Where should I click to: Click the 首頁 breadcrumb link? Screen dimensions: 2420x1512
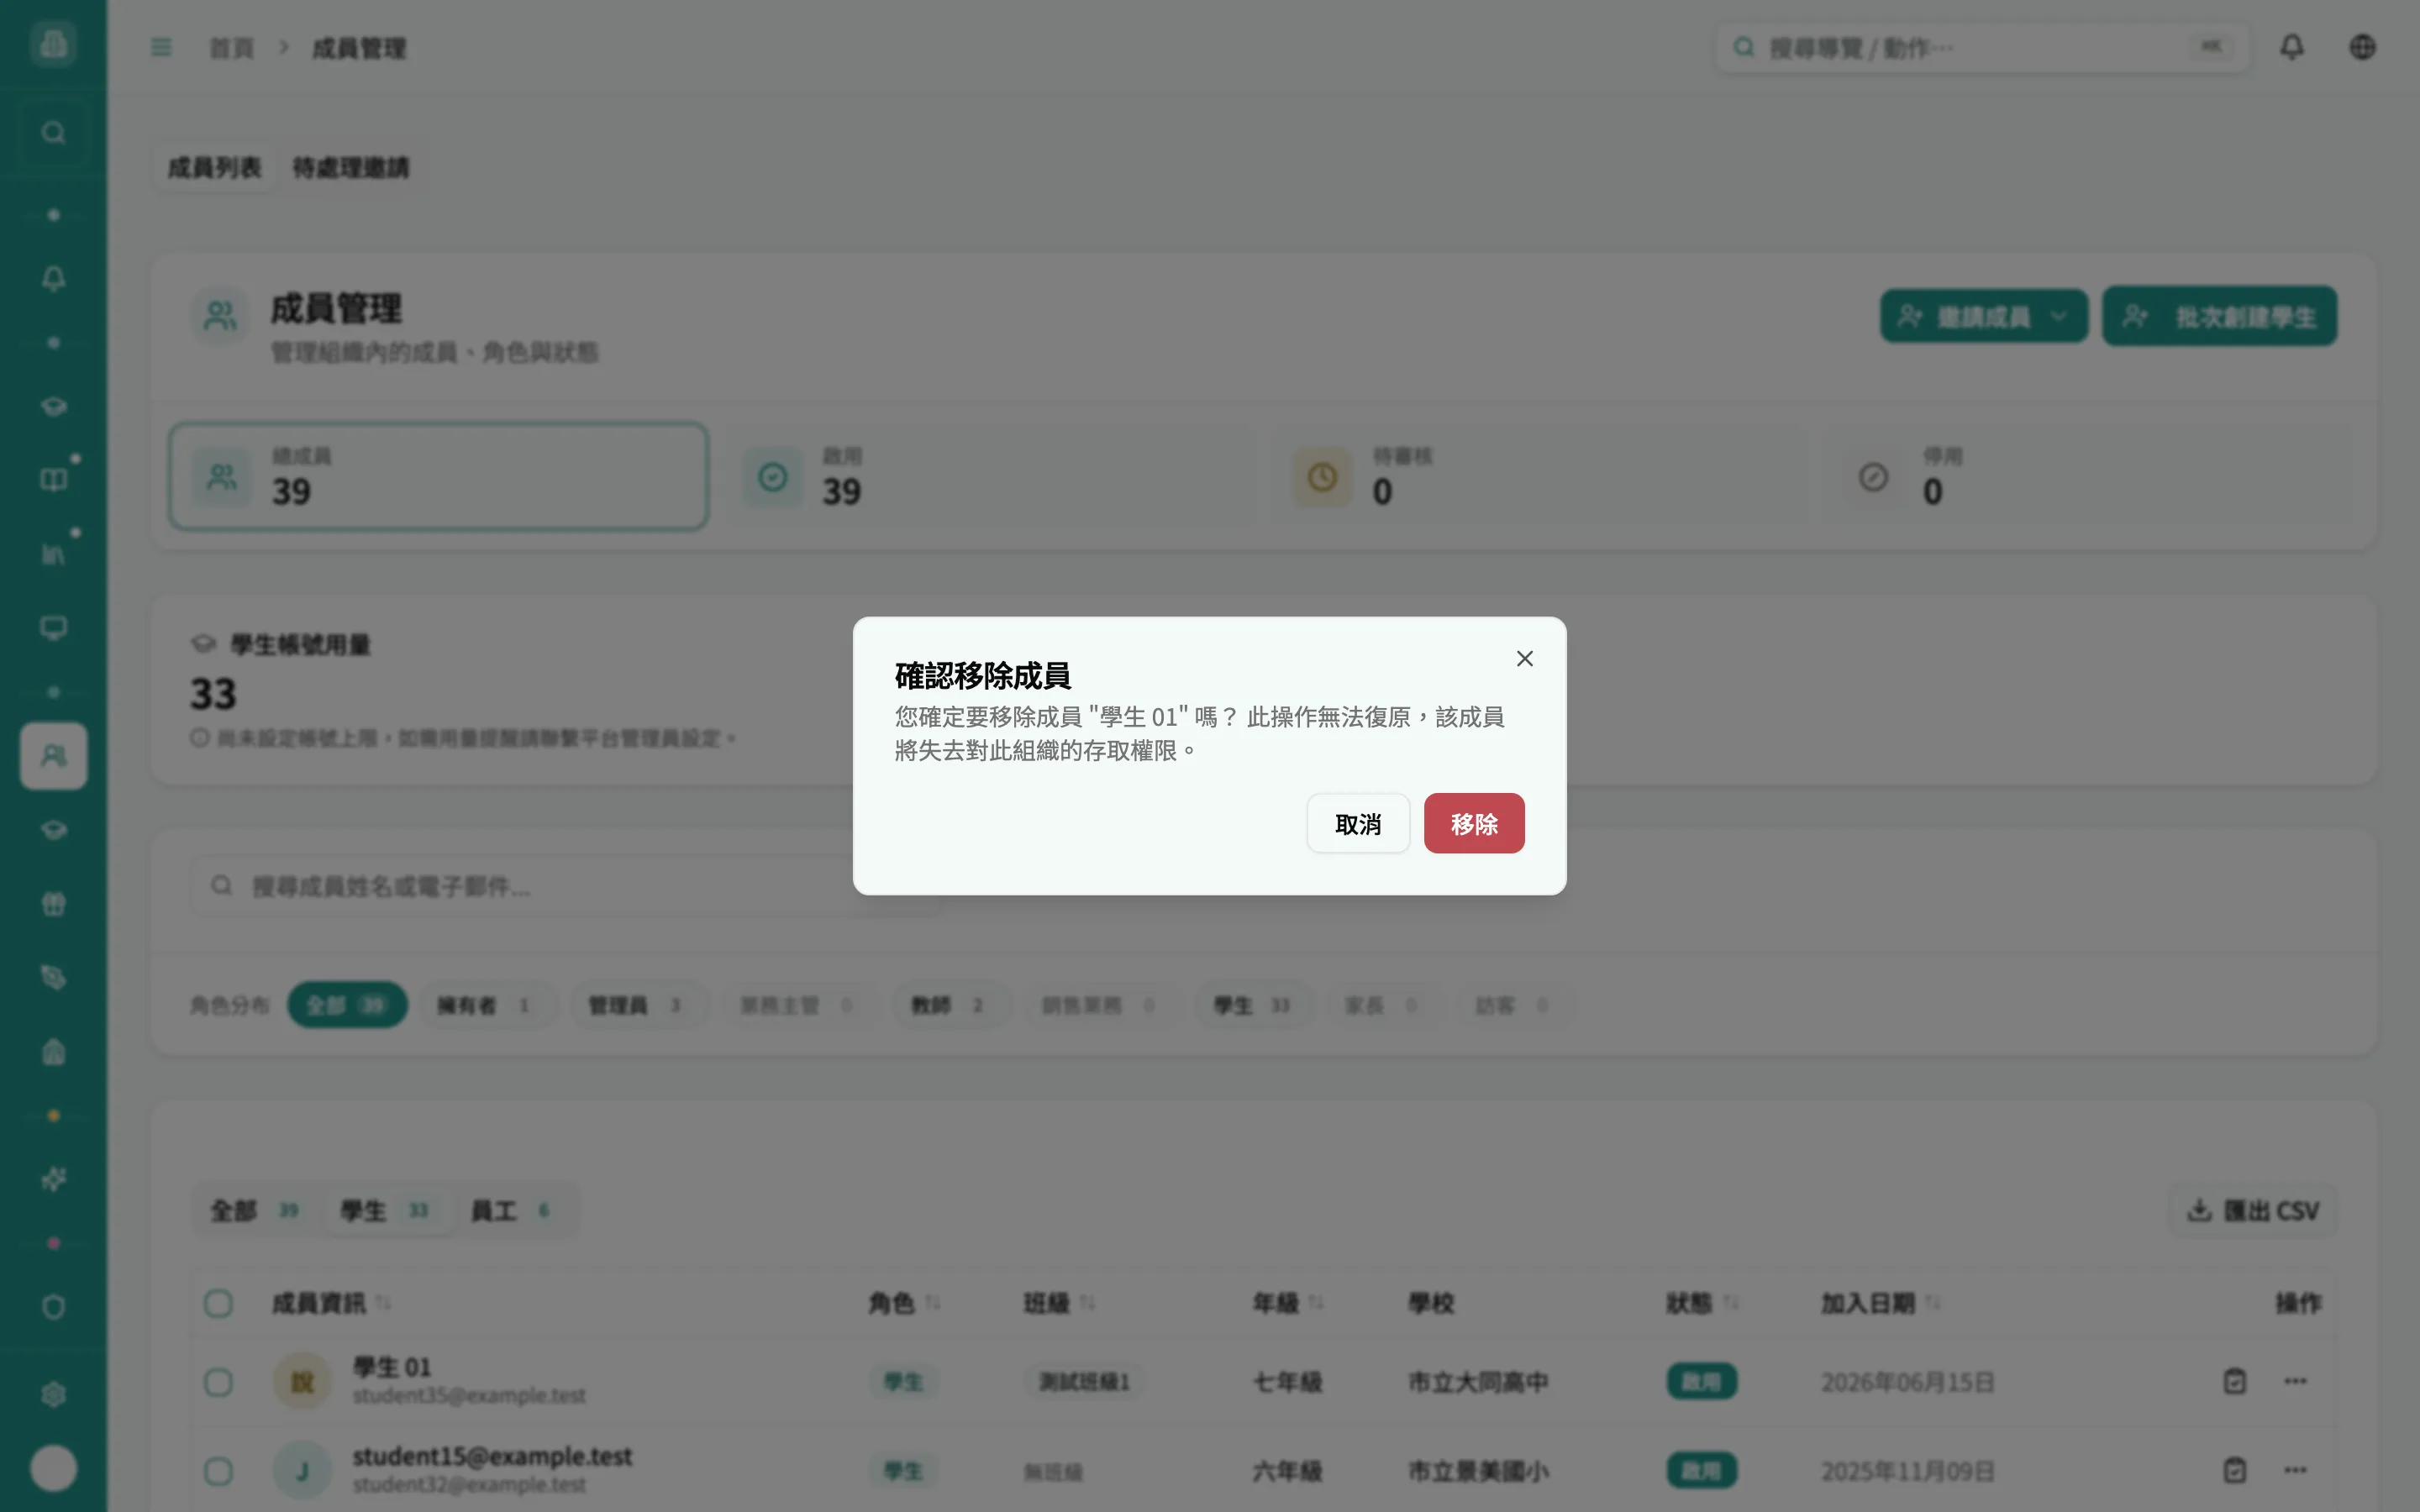tap(232, 48)
